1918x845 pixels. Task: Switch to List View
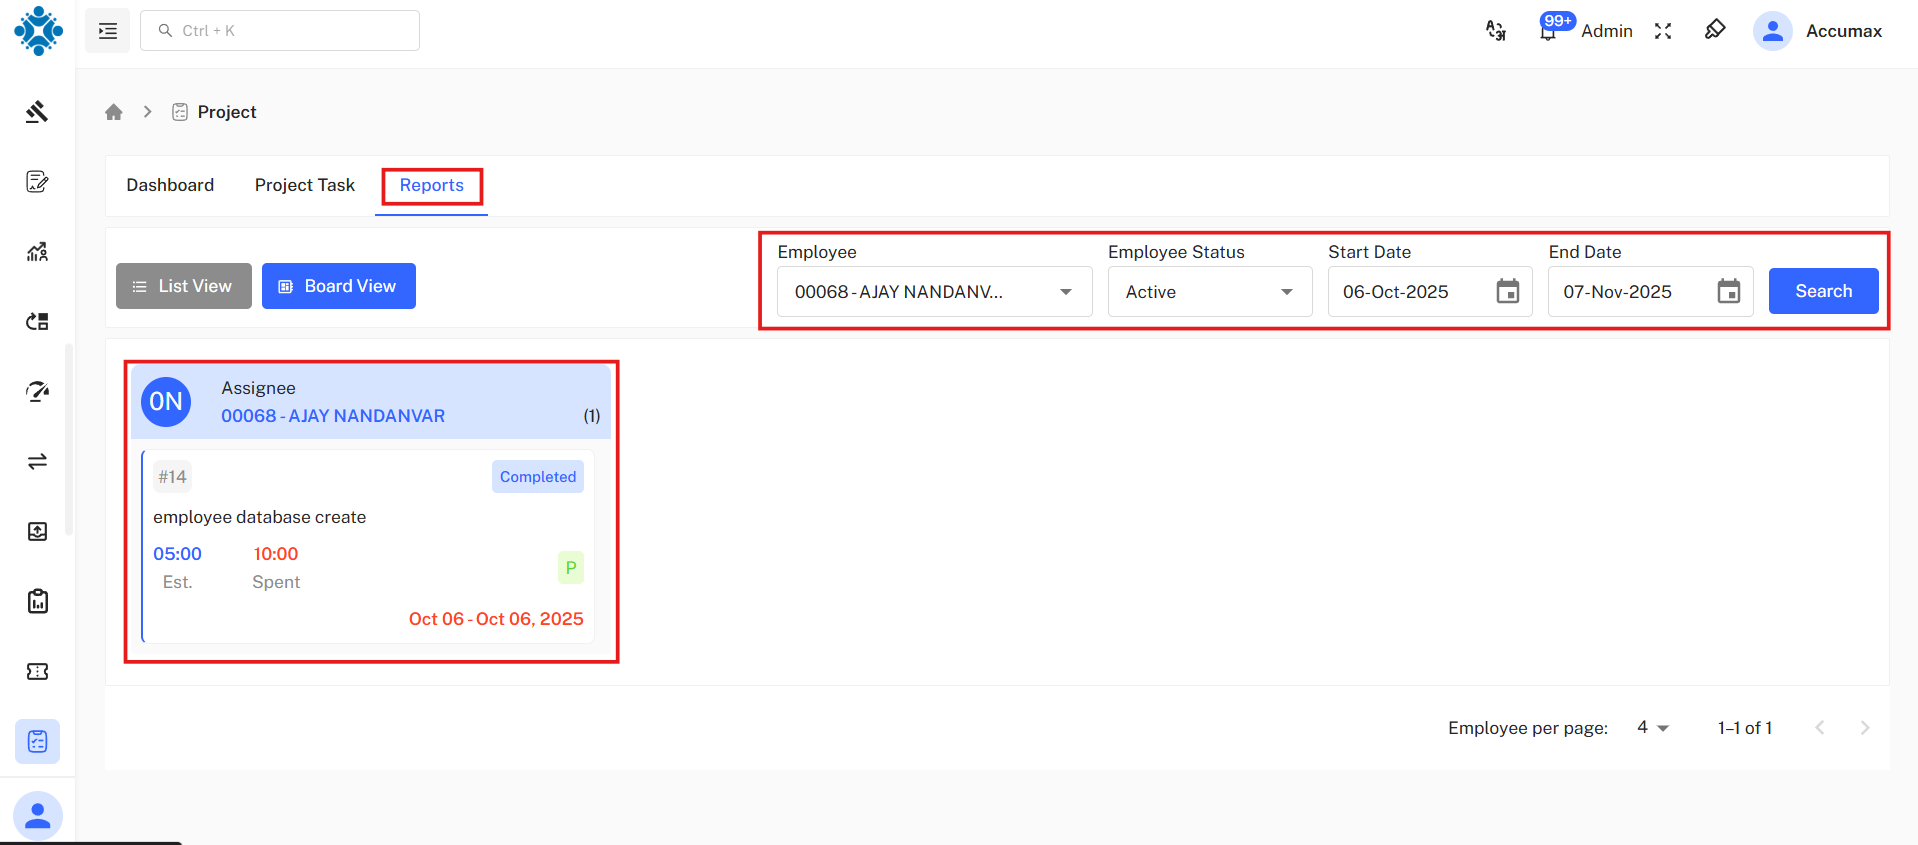pyautogui.click(x=184, y=286)
